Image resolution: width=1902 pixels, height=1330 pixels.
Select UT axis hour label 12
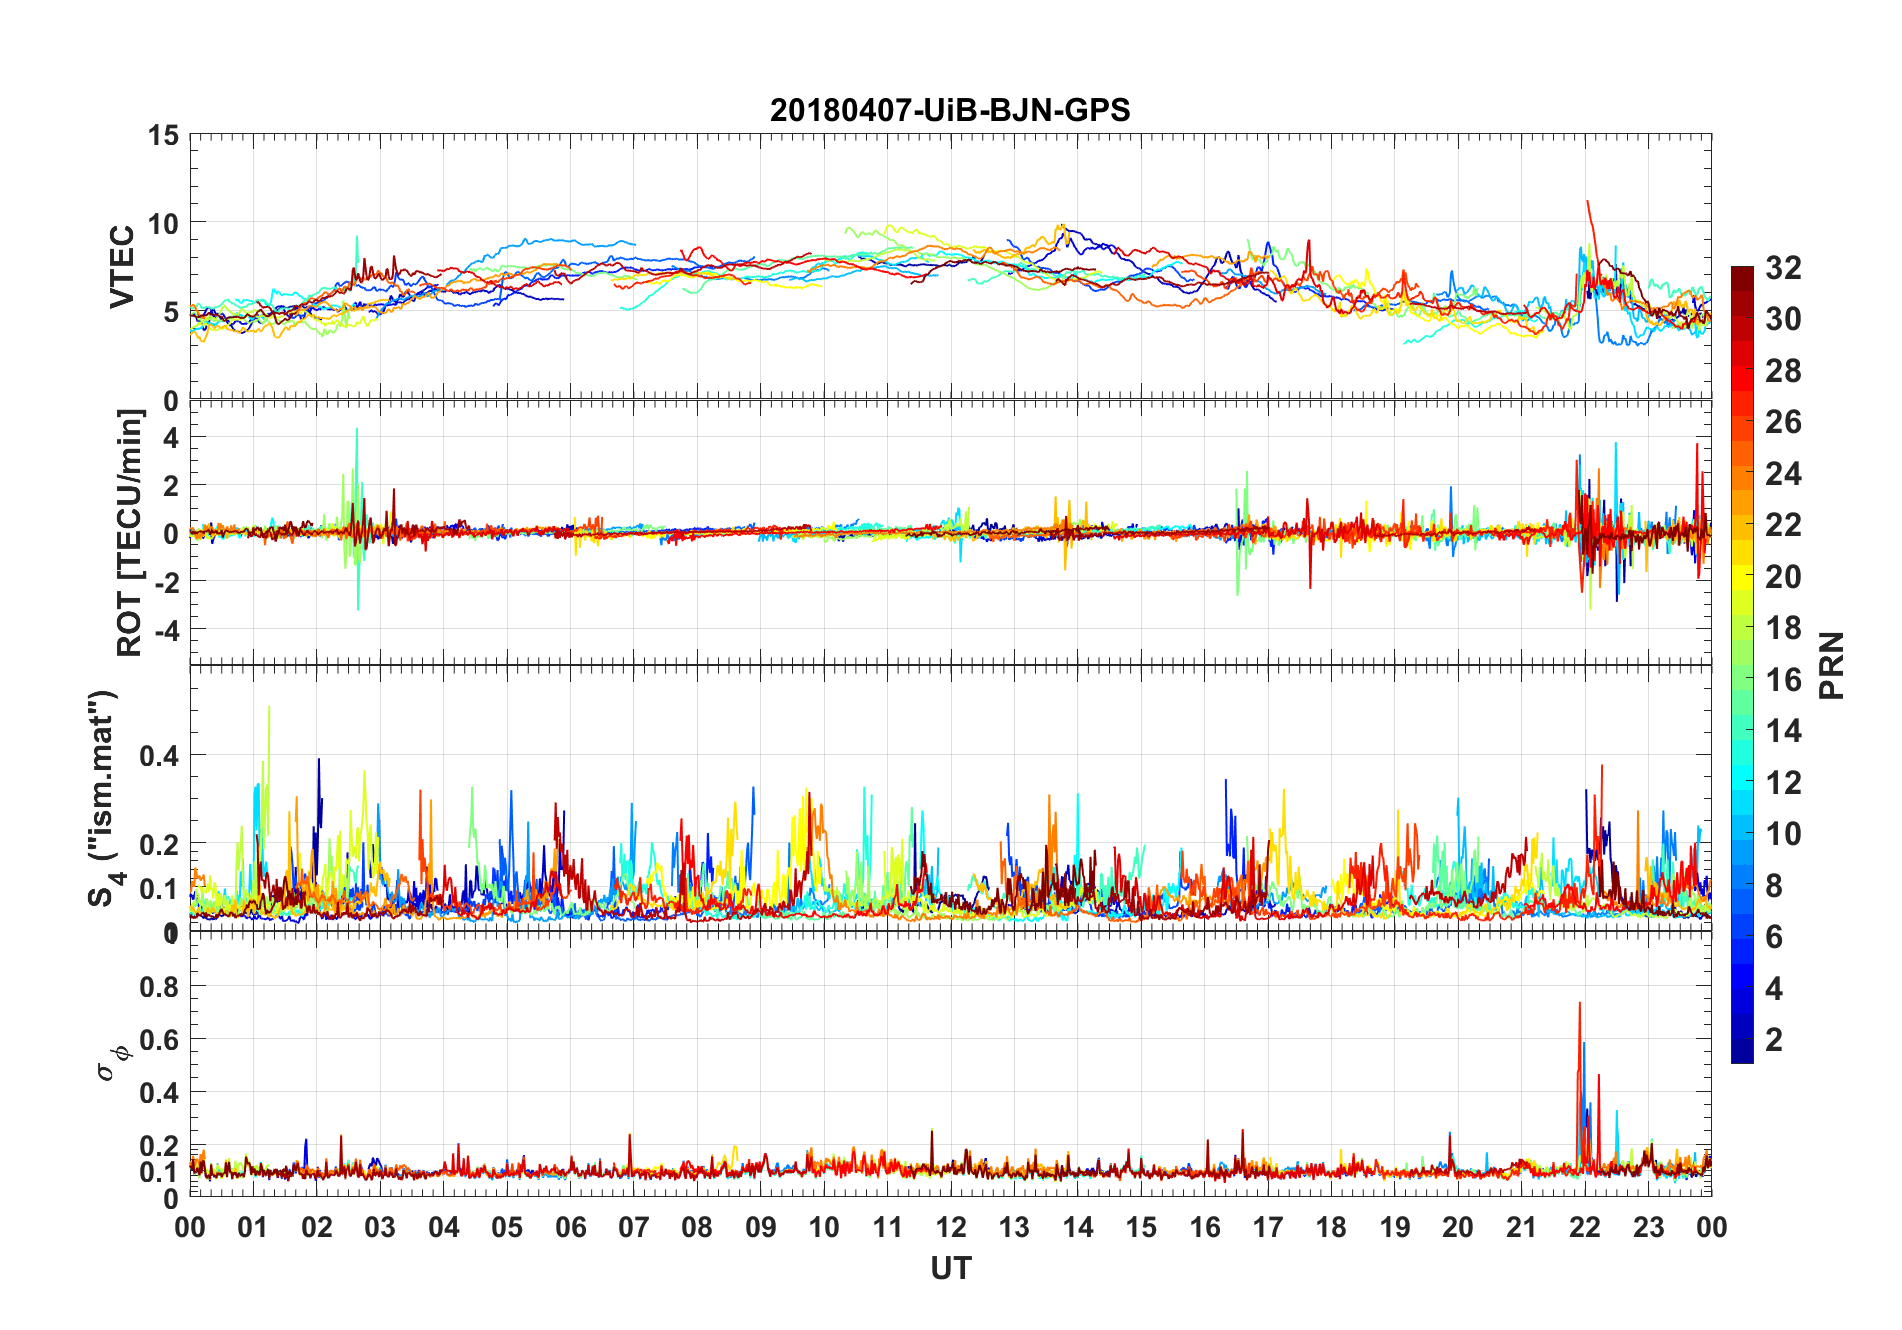point(951,1227)
